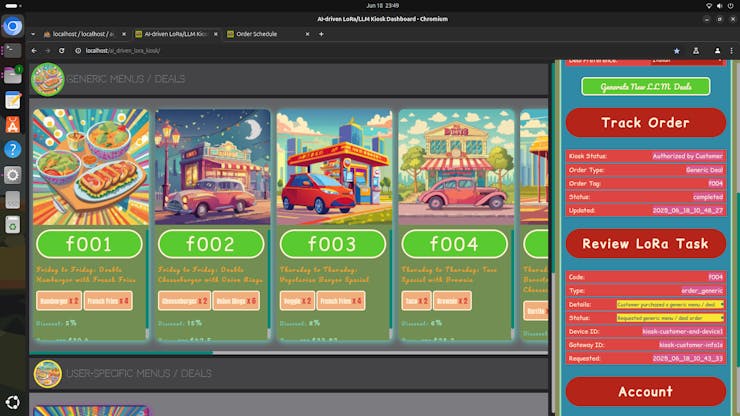Expand the Deal Preference dropdown
The height and width of the screenshot is (416, 740).
point(686,60)
